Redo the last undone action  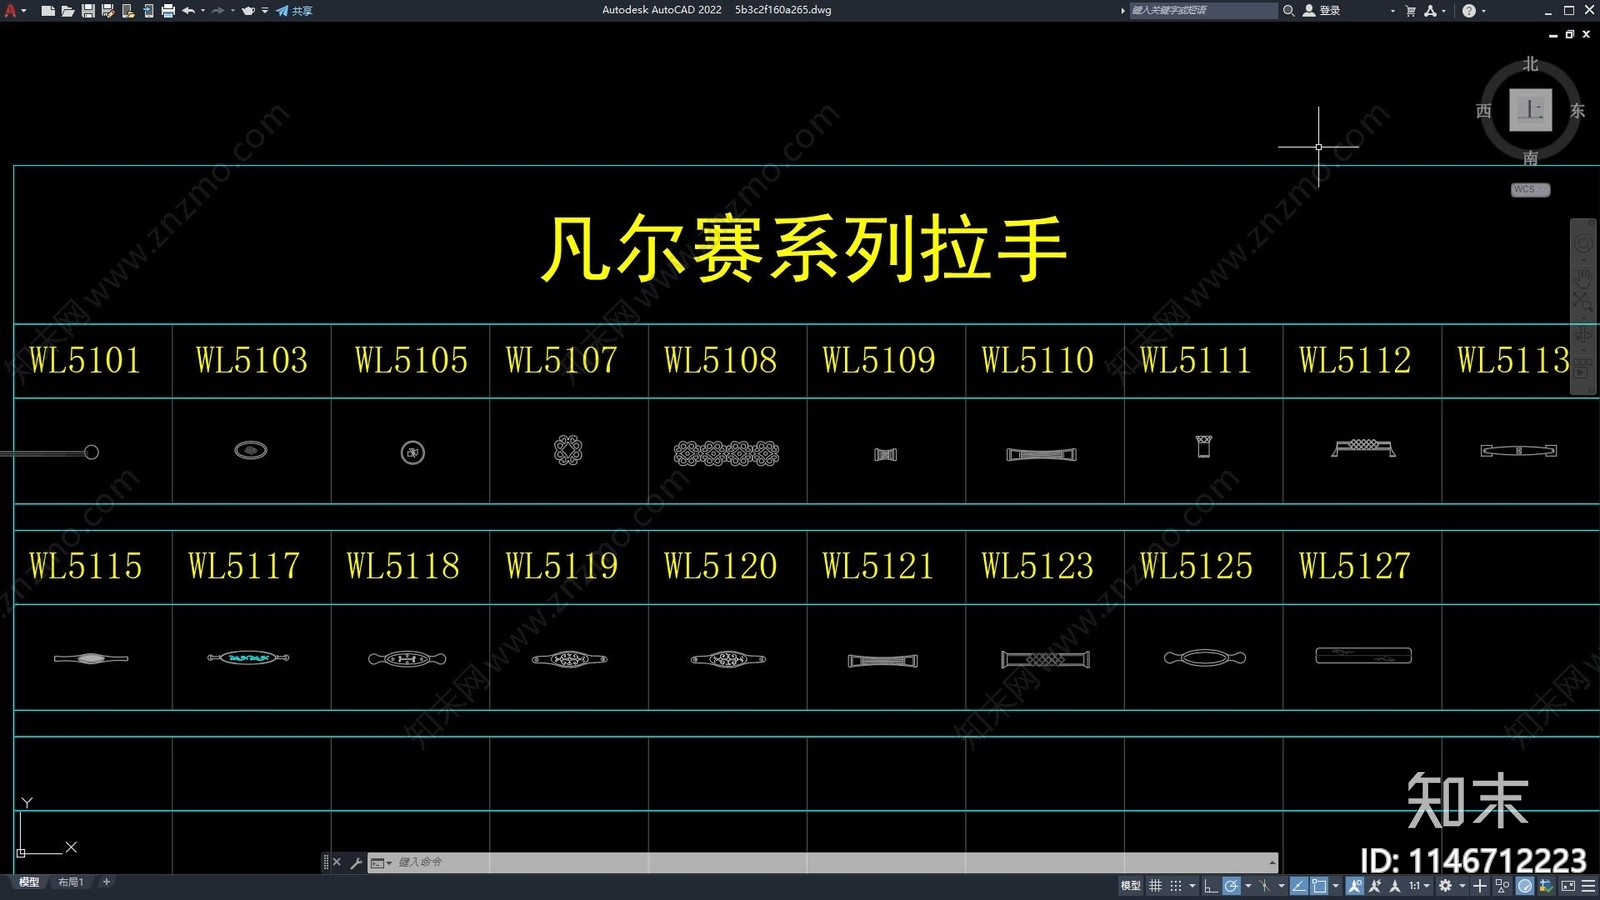coord(218,11)
